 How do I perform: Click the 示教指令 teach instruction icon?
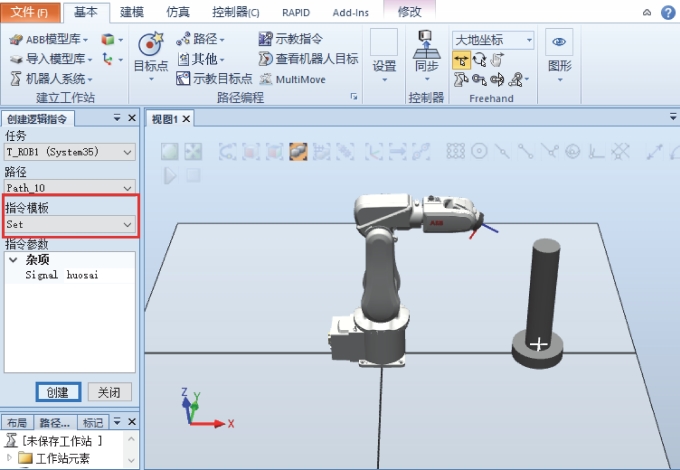tap(266, 39)
